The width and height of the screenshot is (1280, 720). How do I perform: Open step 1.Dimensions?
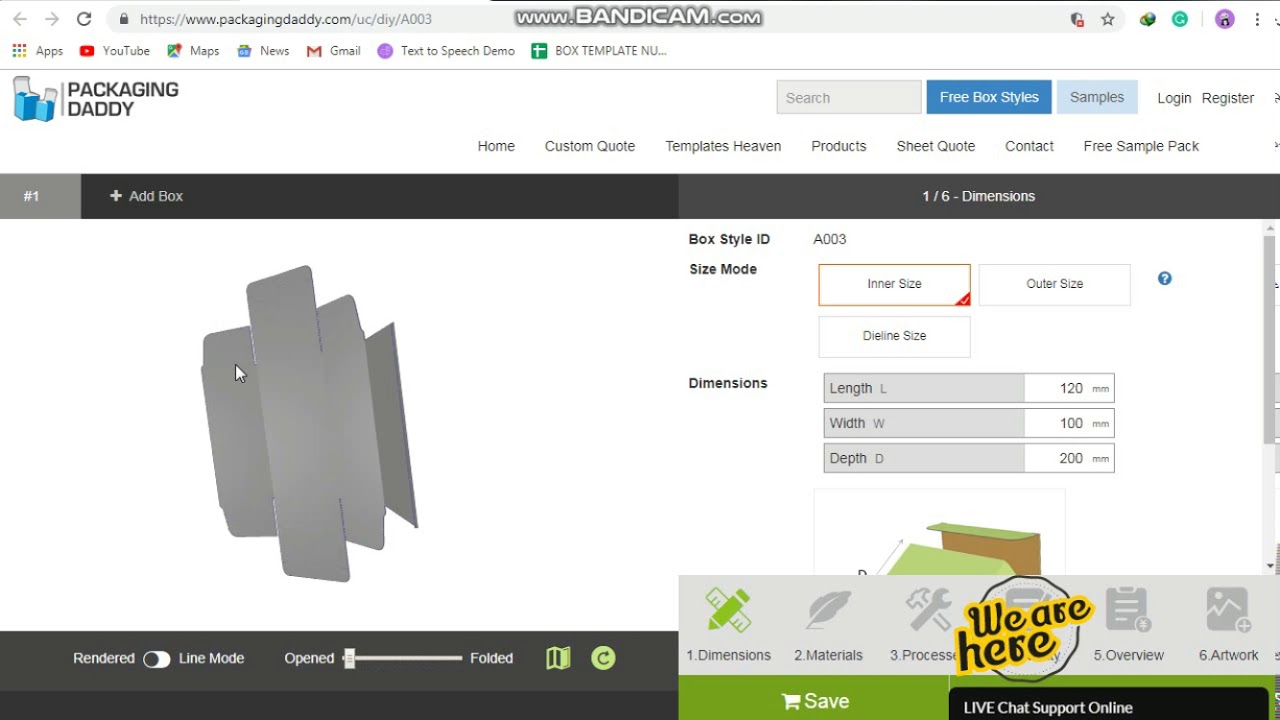coord(728,625)
